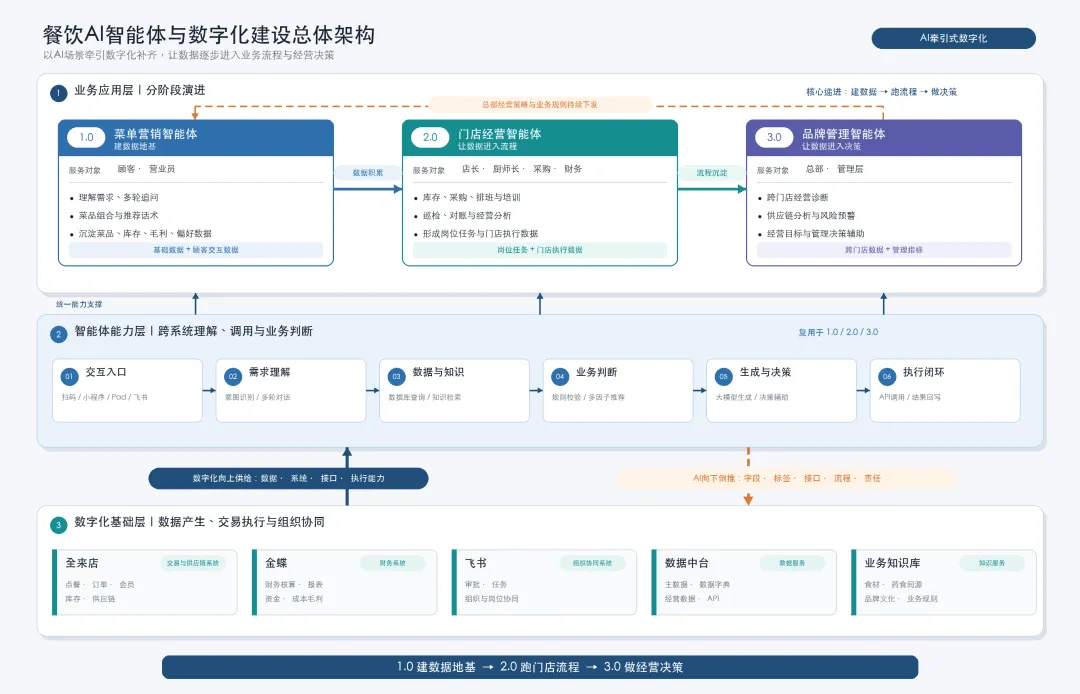1080x694 pixels.
Task: Click '大模型生成 / 决策辅助' subtitle
Action: point(752,397)
